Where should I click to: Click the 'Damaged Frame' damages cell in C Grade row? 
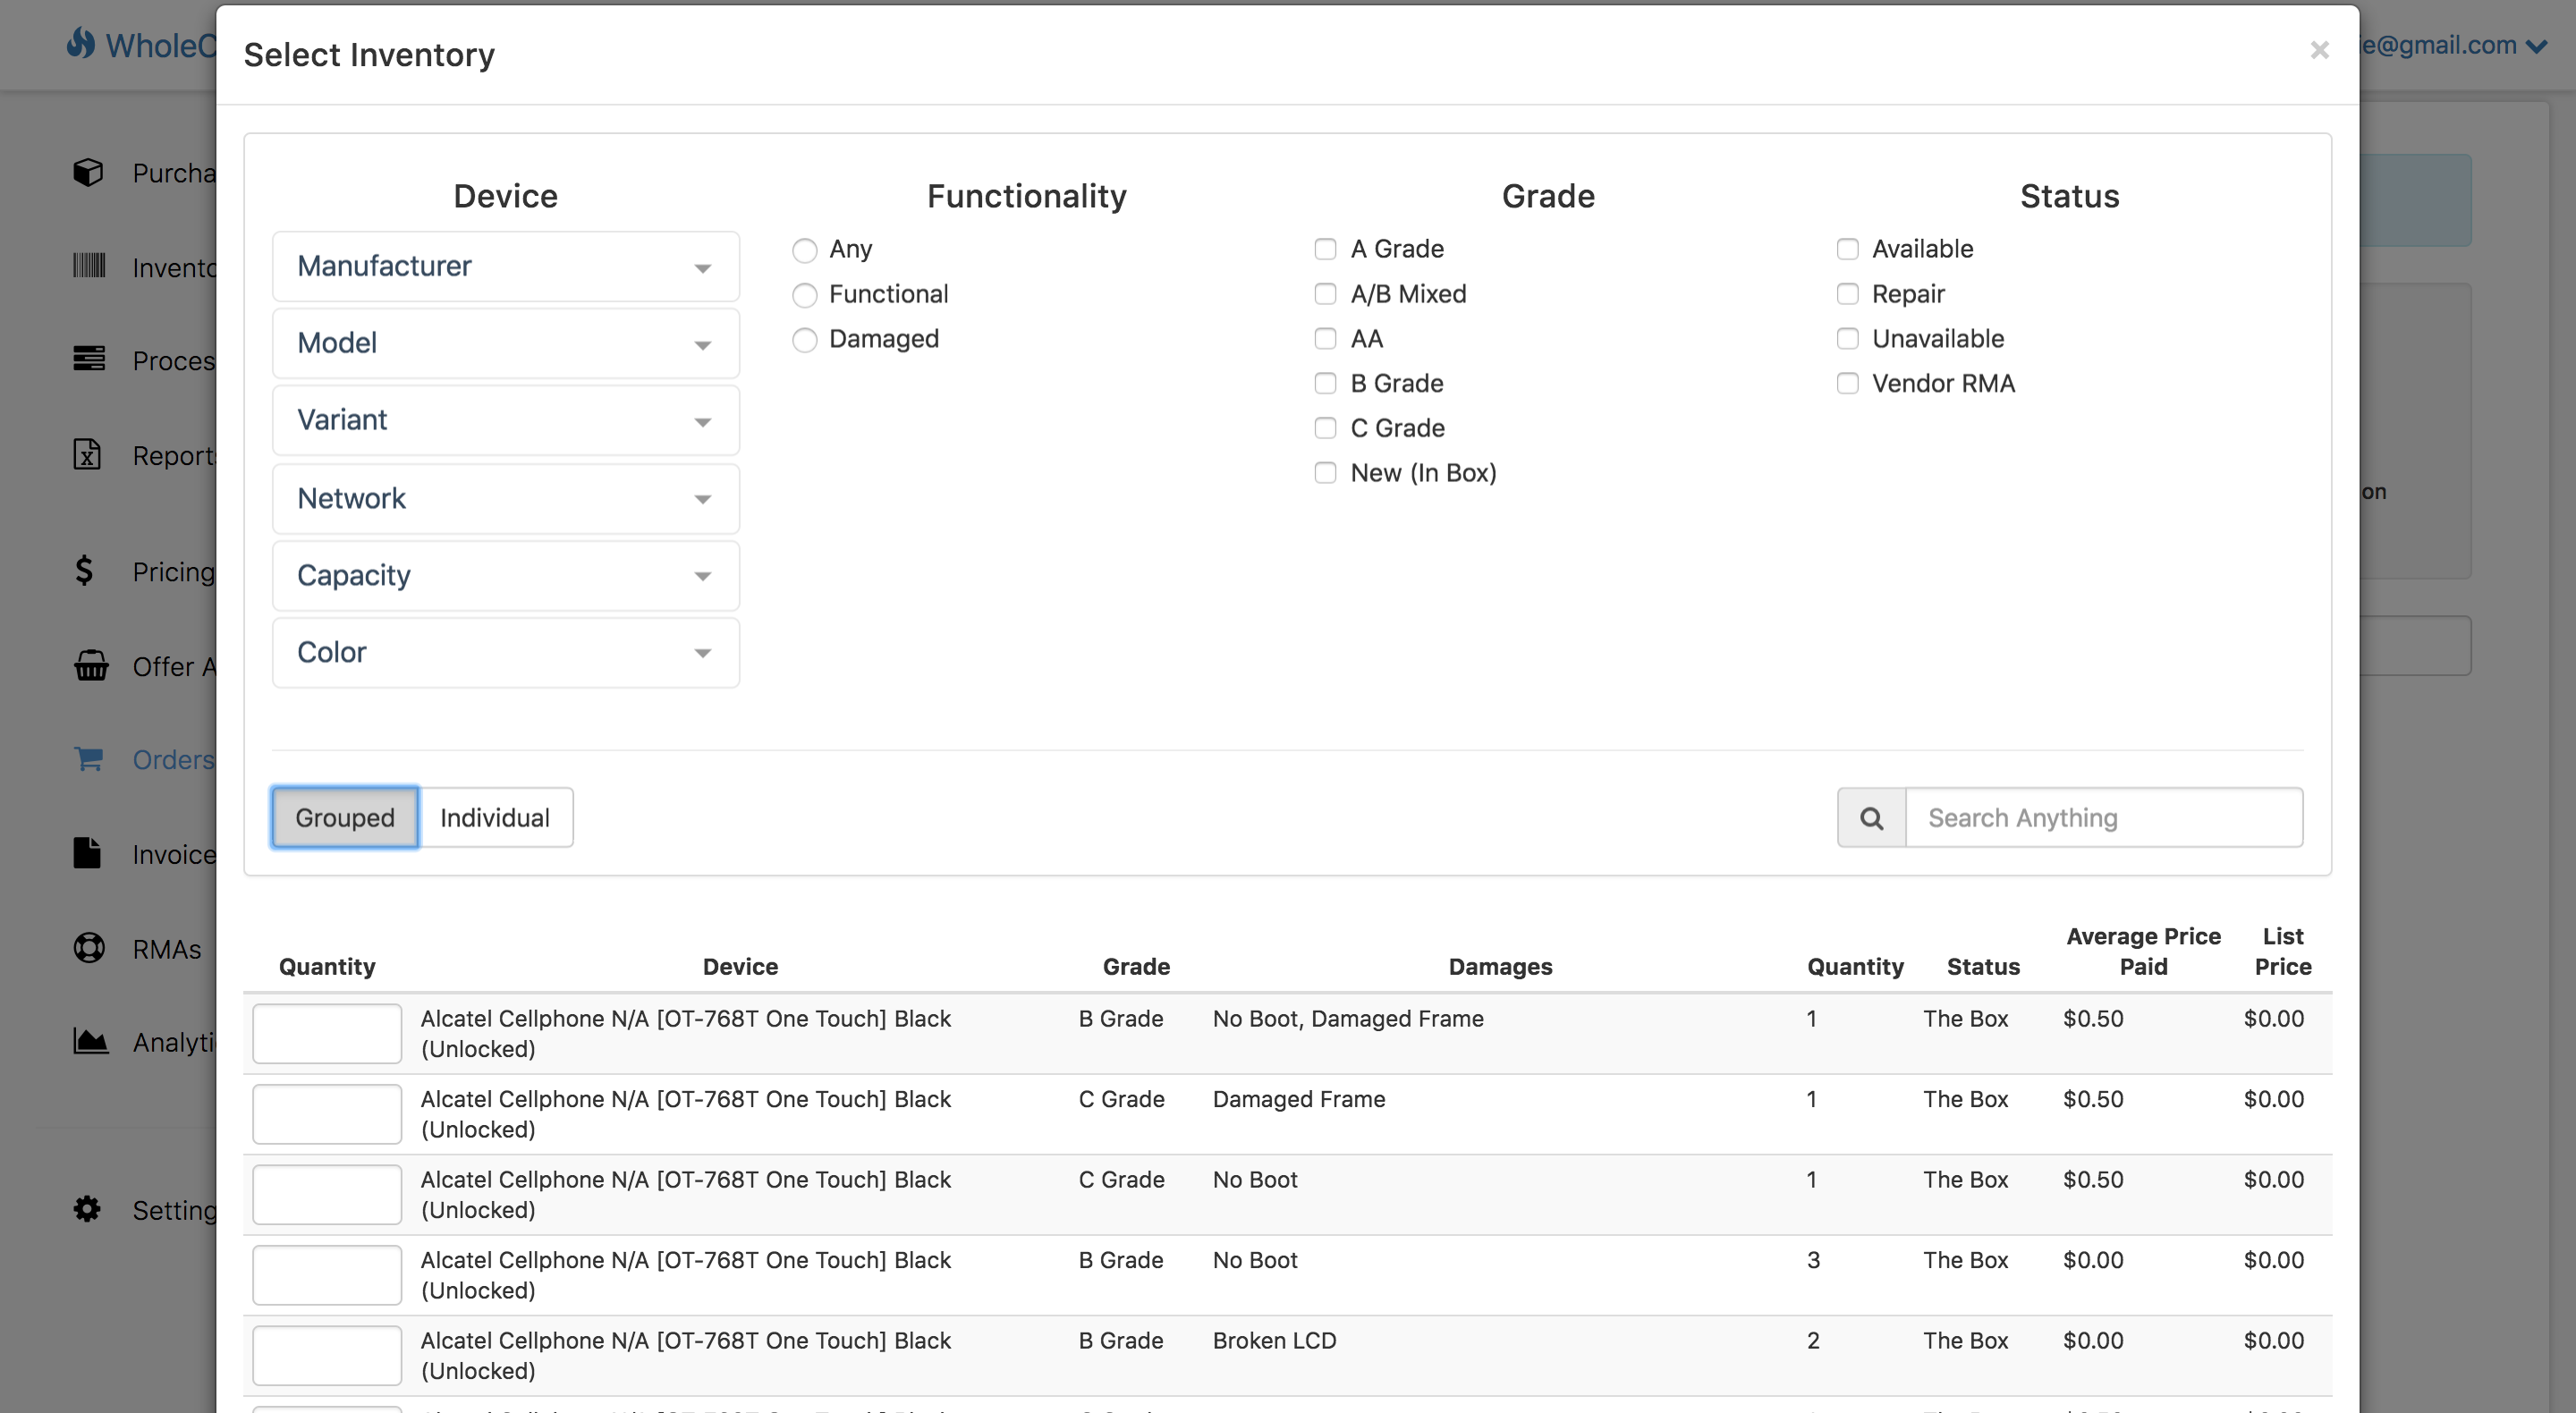(1299, 1099)
